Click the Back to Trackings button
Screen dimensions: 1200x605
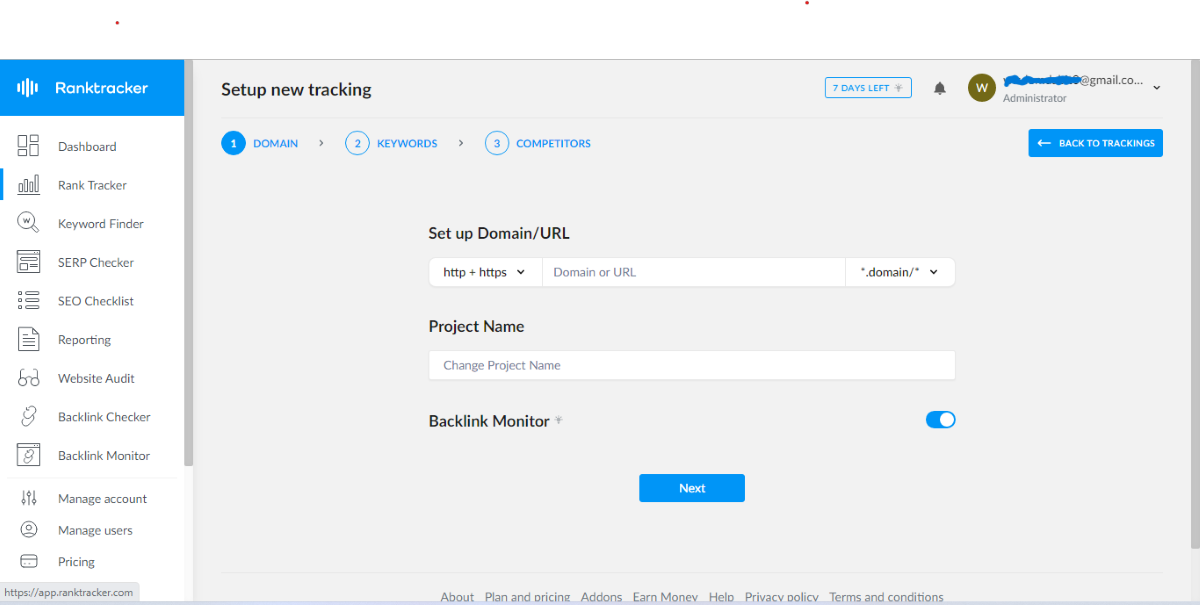tap(1095, 143)
